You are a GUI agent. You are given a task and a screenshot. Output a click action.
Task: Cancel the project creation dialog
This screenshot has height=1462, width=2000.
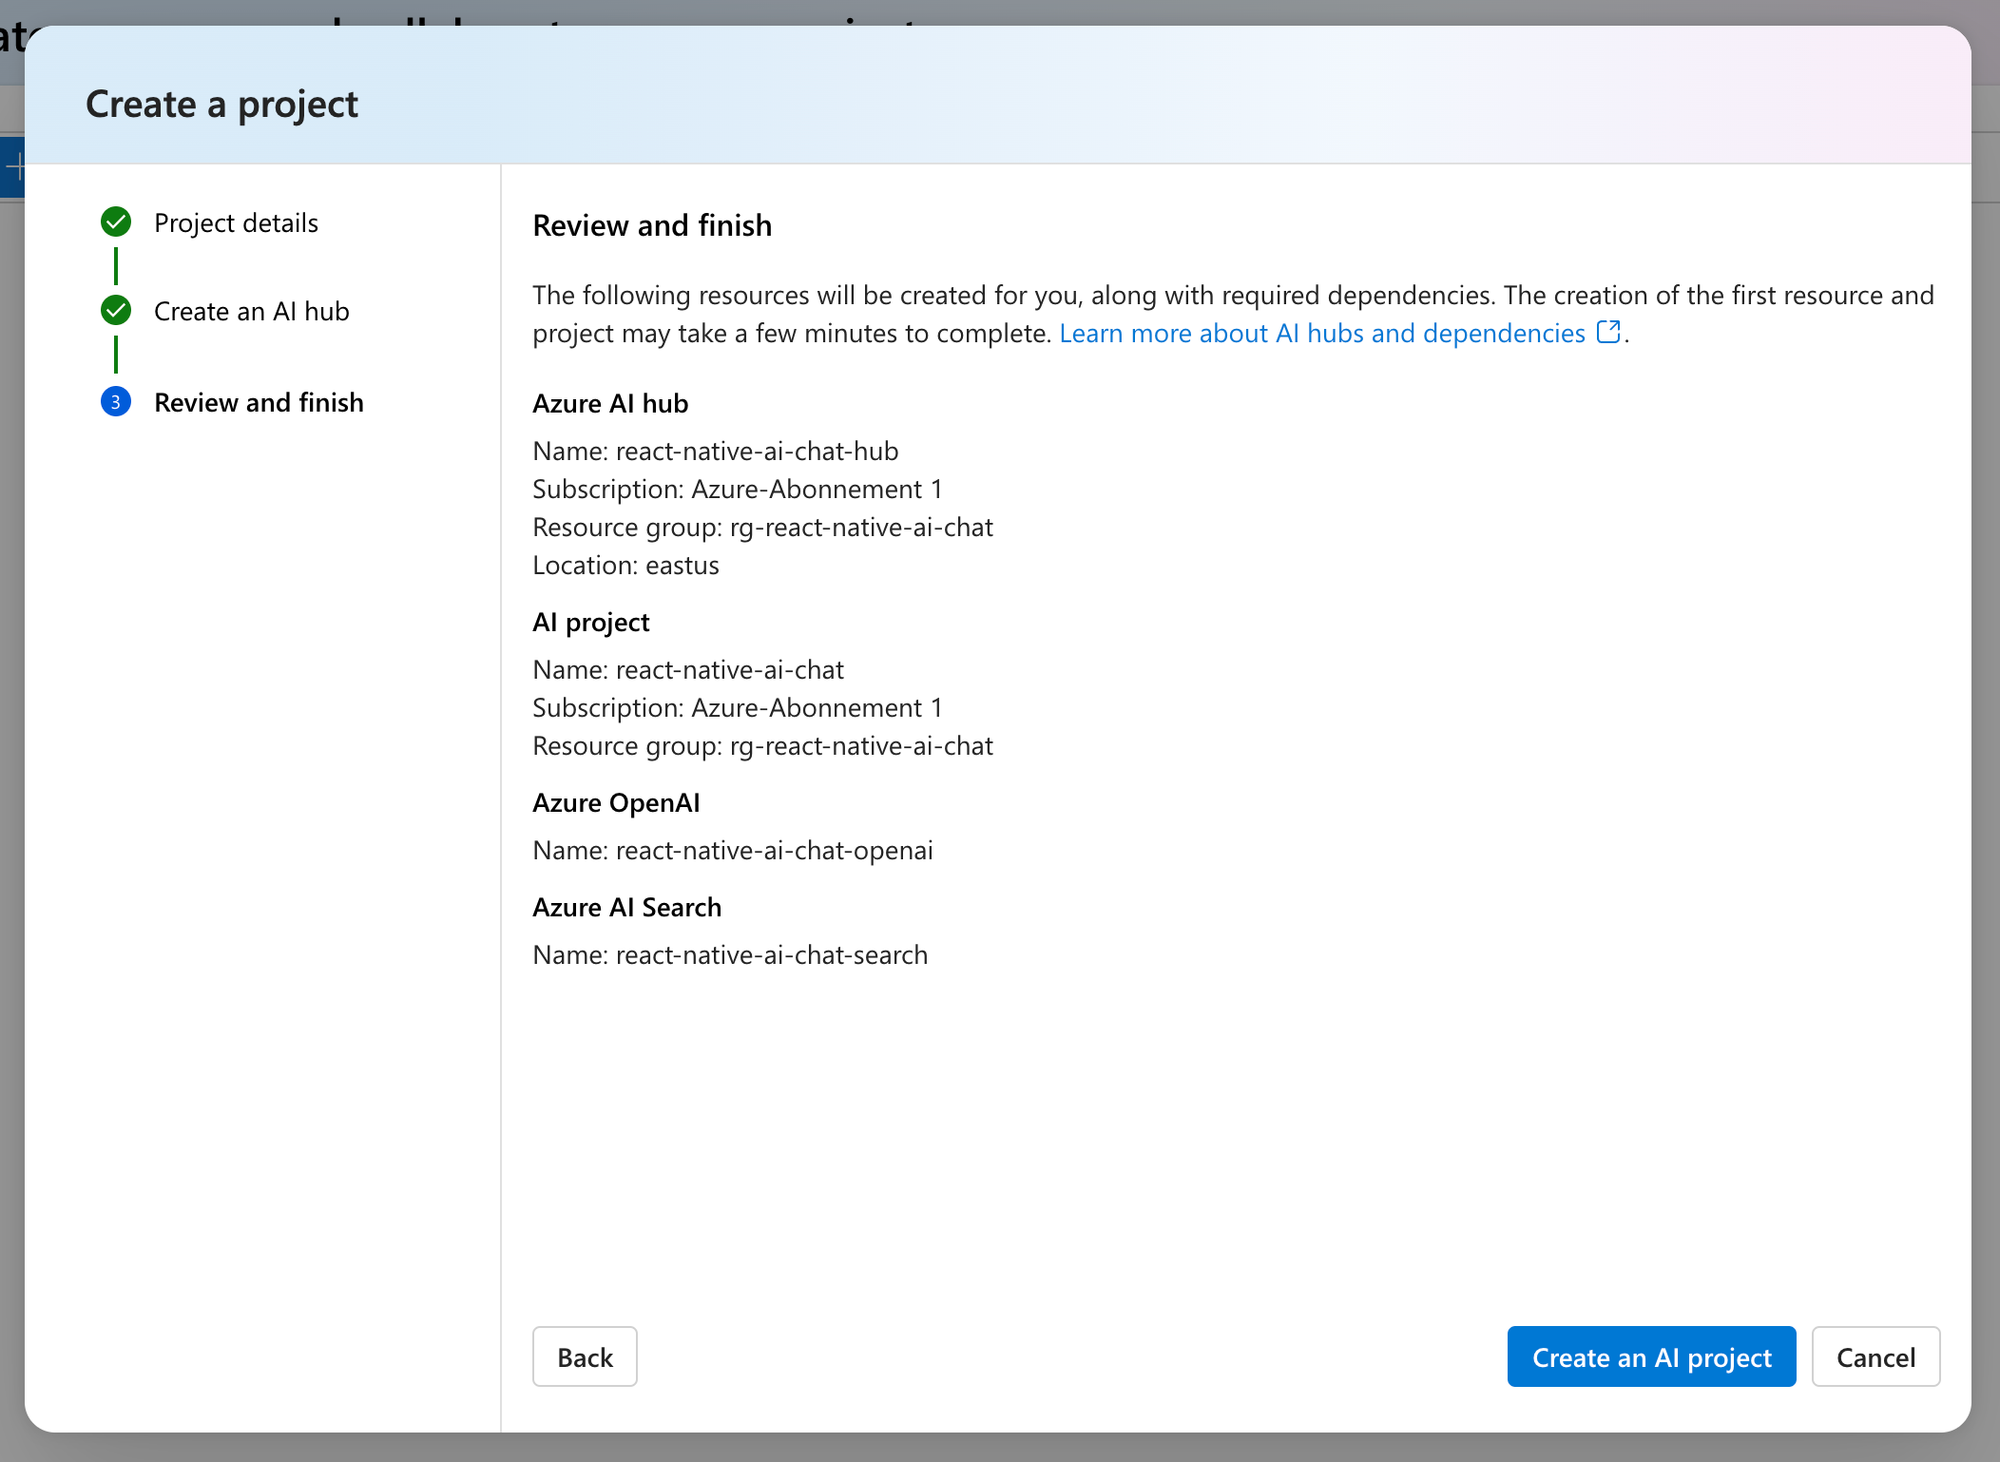pos(1875,1356)
